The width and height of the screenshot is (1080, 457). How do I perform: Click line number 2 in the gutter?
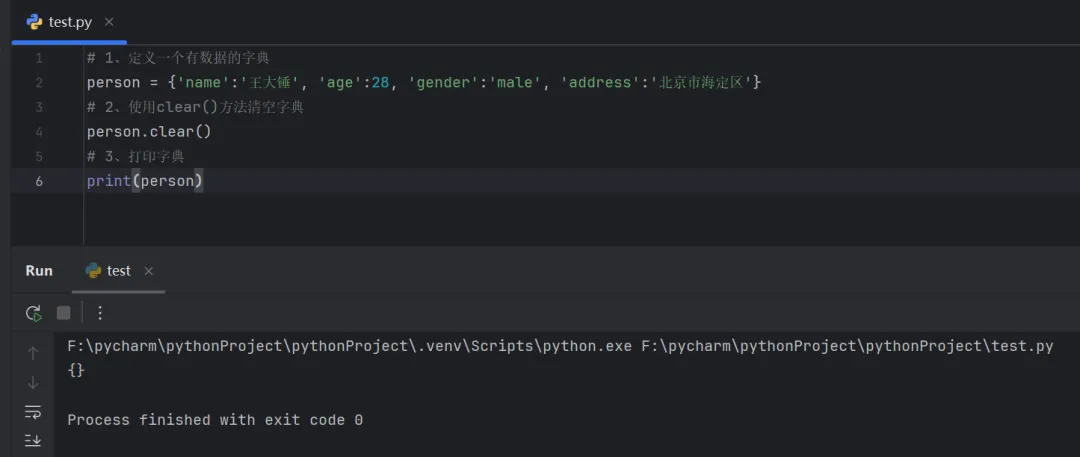(39, 82)
